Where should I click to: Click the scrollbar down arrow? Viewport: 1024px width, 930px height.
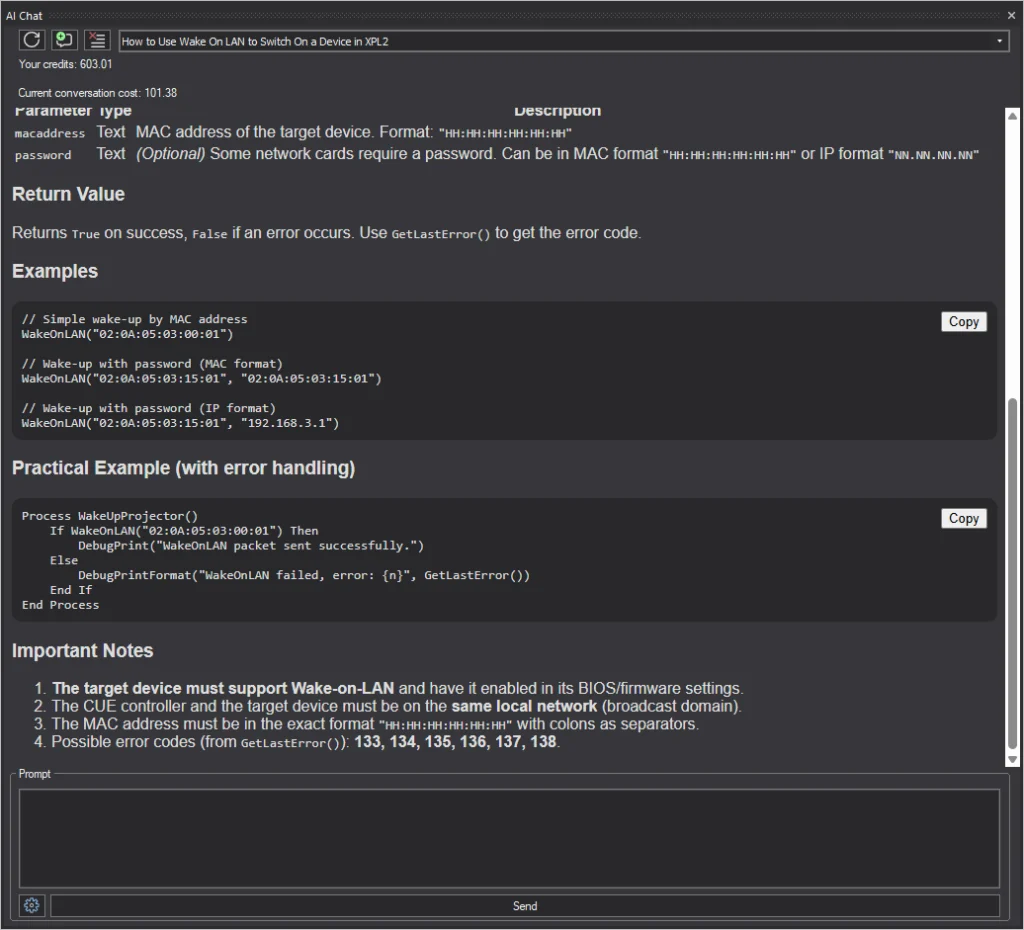1012,760
